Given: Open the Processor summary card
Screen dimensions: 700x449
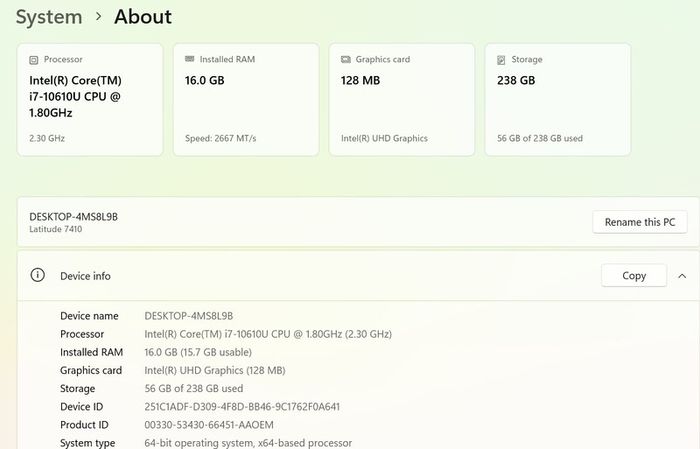Looking at the screenshot, I should pyautogui.click(x=90, y=100).
